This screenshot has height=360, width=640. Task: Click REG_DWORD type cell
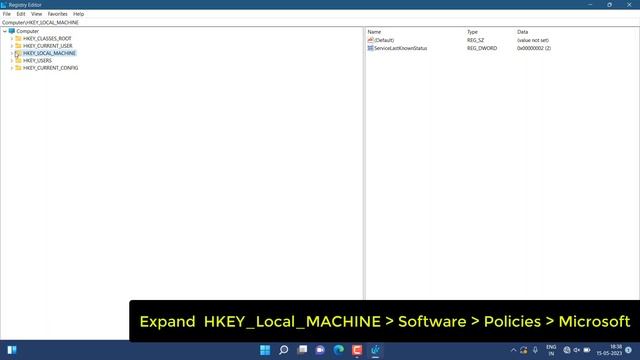click(482, 48)
